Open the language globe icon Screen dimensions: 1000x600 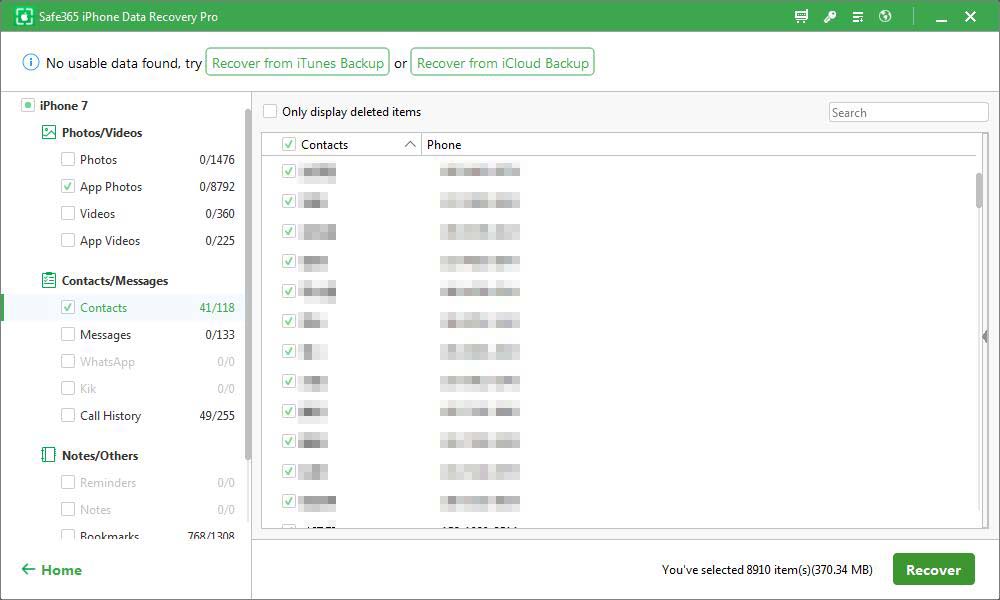885,17
